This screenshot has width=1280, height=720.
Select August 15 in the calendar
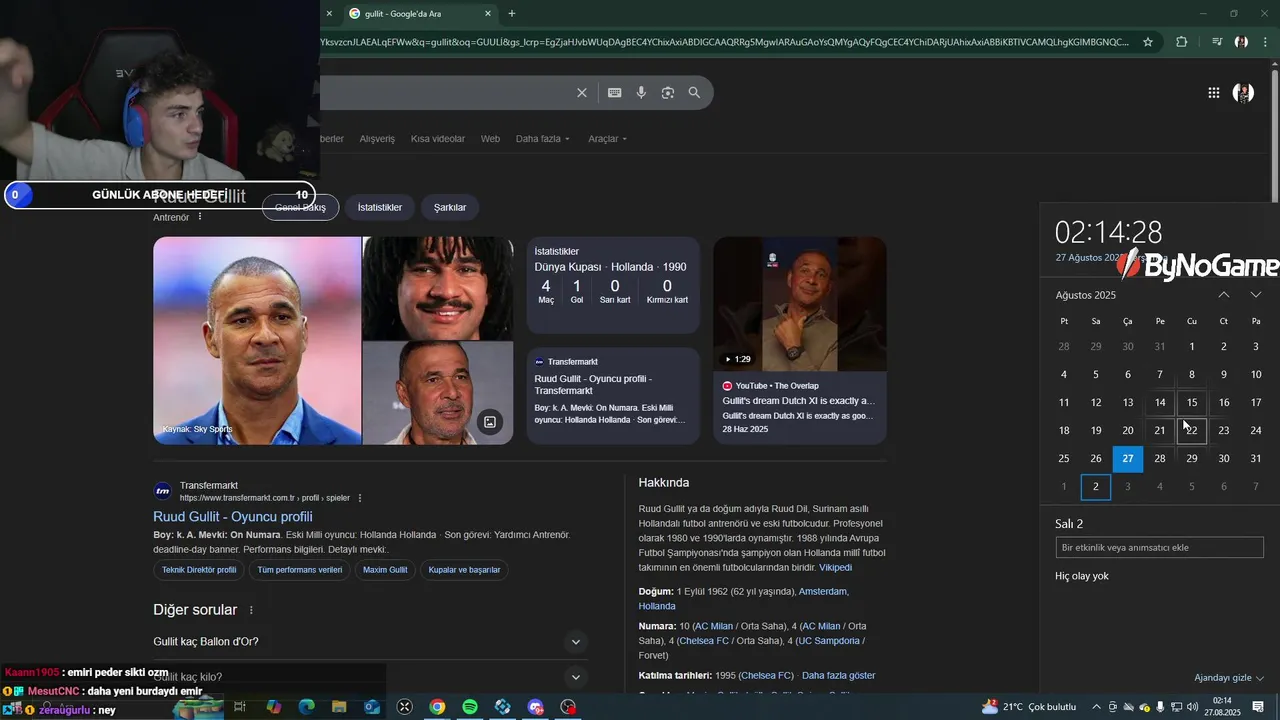[x=1192, y=403]
